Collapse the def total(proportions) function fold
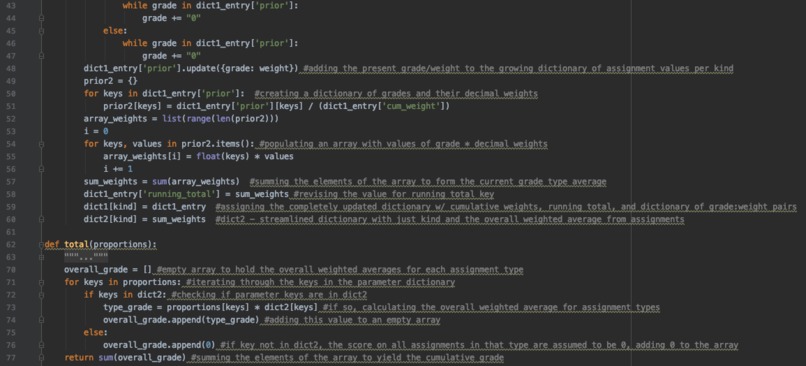The height and width of the screenshot is (366, 806). point(41,244)
